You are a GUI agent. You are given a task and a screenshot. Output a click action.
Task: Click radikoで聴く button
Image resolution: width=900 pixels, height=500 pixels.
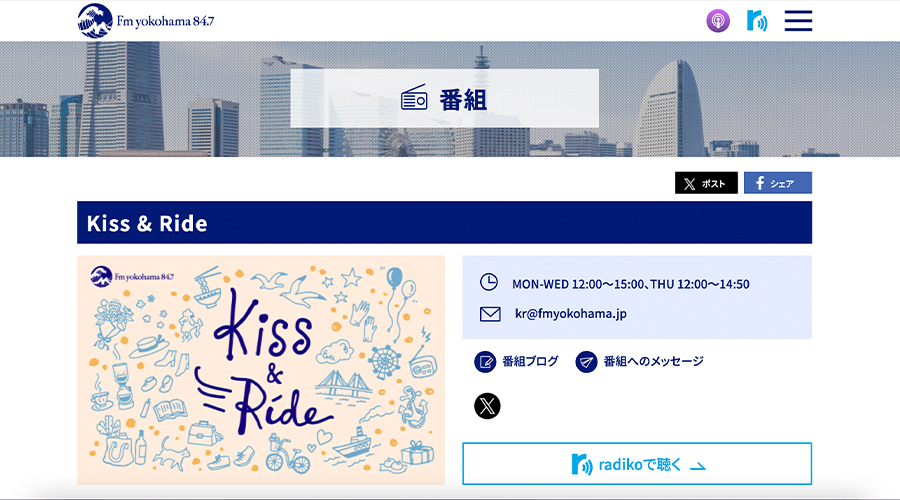tap(637, 464)
